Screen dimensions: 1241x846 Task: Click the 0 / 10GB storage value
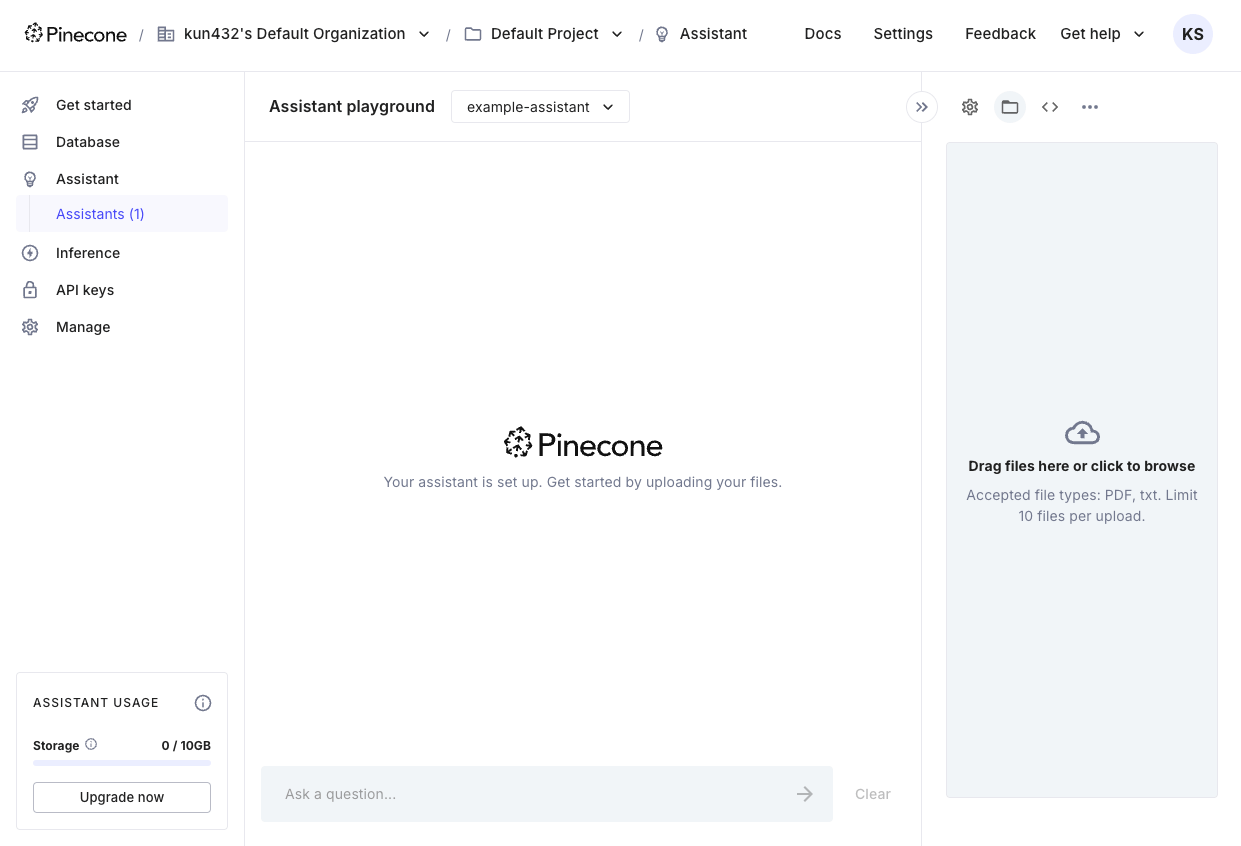(x=186, y=746)
